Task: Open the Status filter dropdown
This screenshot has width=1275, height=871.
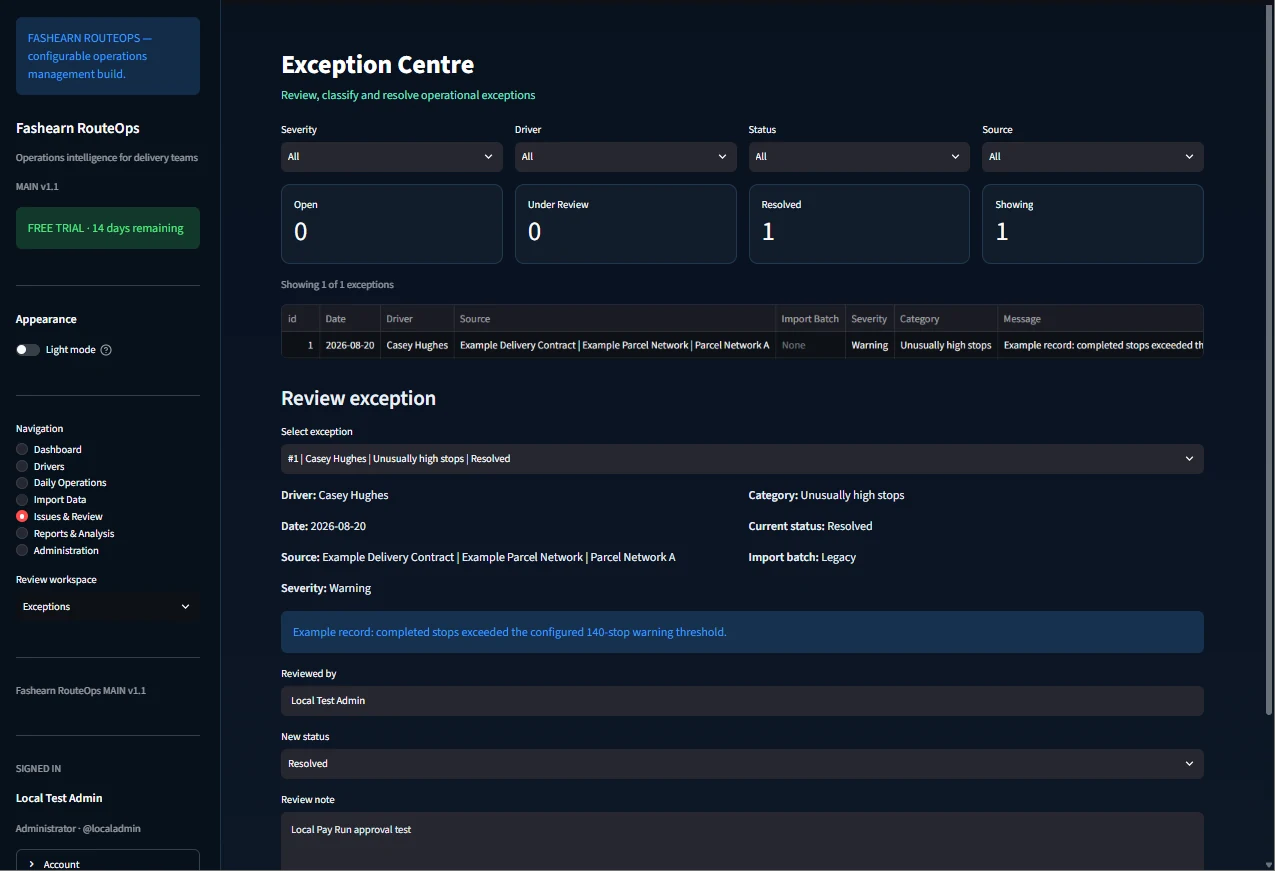Action: (x=859, y=157)
